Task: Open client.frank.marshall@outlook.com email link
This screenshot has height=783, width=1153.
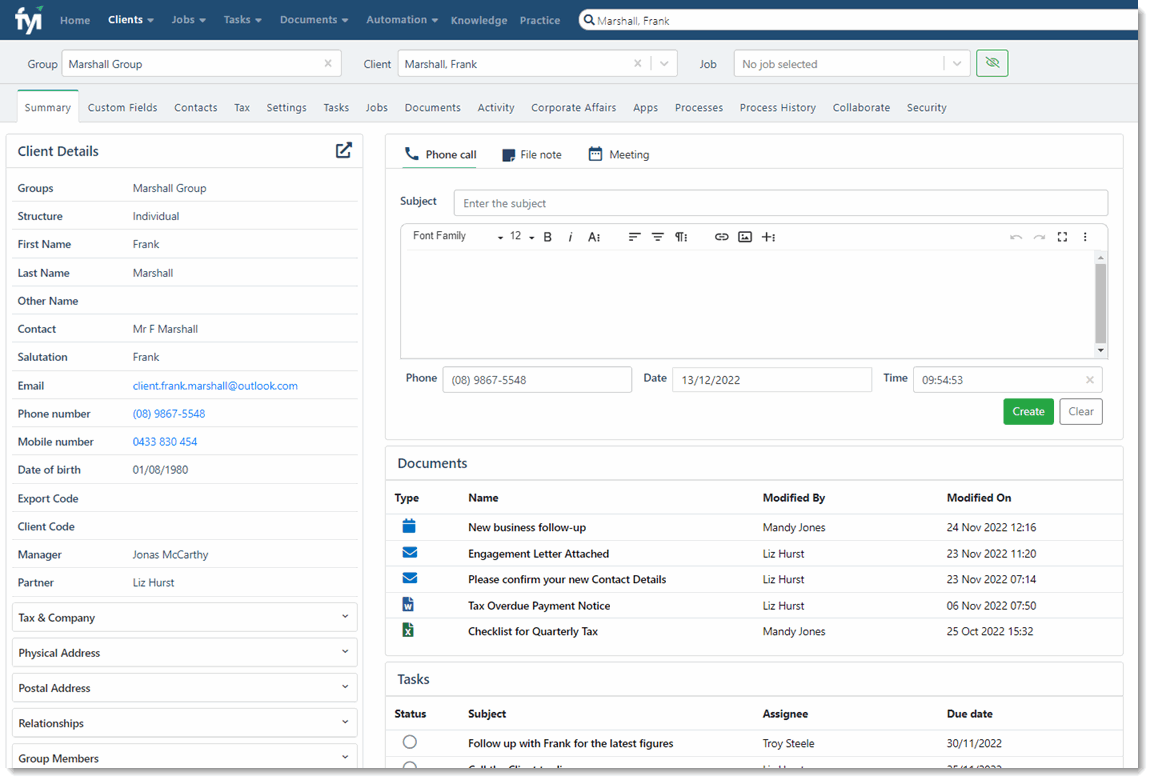Action: (214, 385)
